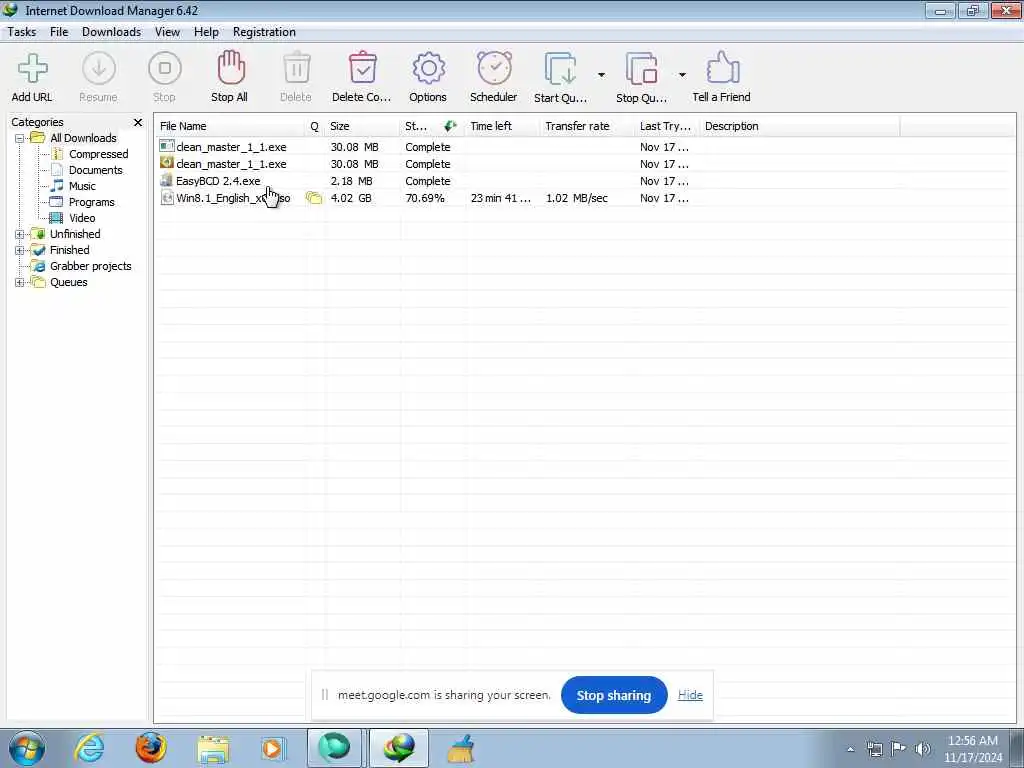Click the Stop toolbar icon
The width and height of the screenshot is (1024, 768).
point(165,69)
